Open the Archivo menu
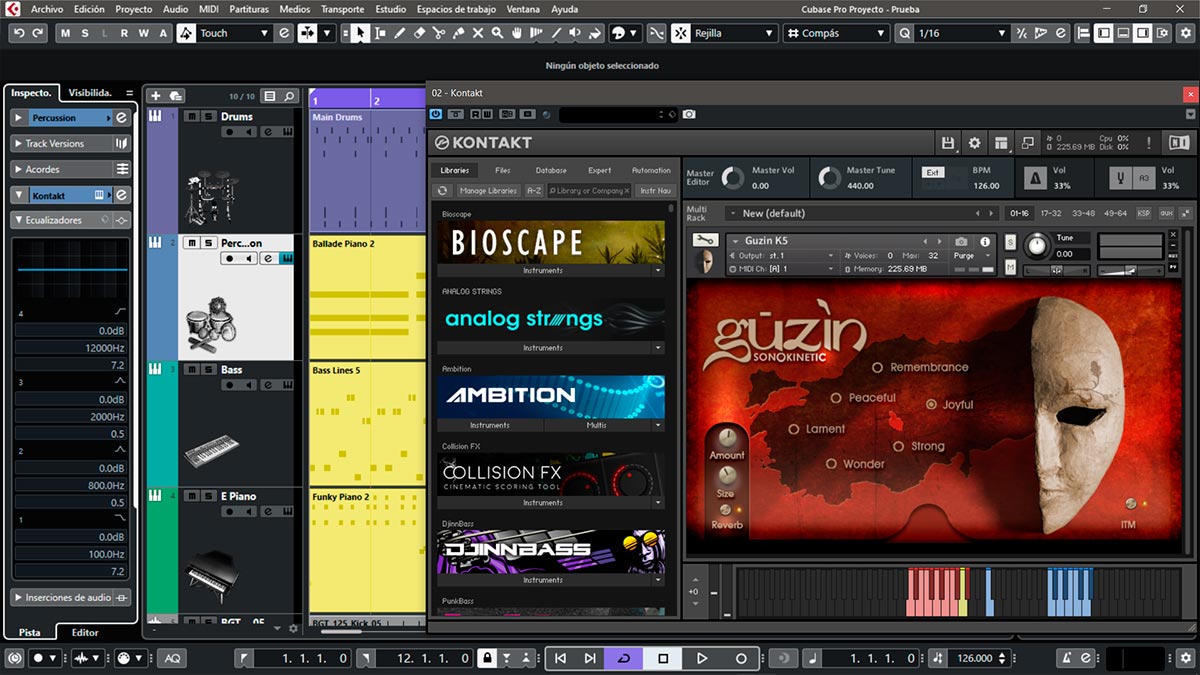 pos(47,9)
